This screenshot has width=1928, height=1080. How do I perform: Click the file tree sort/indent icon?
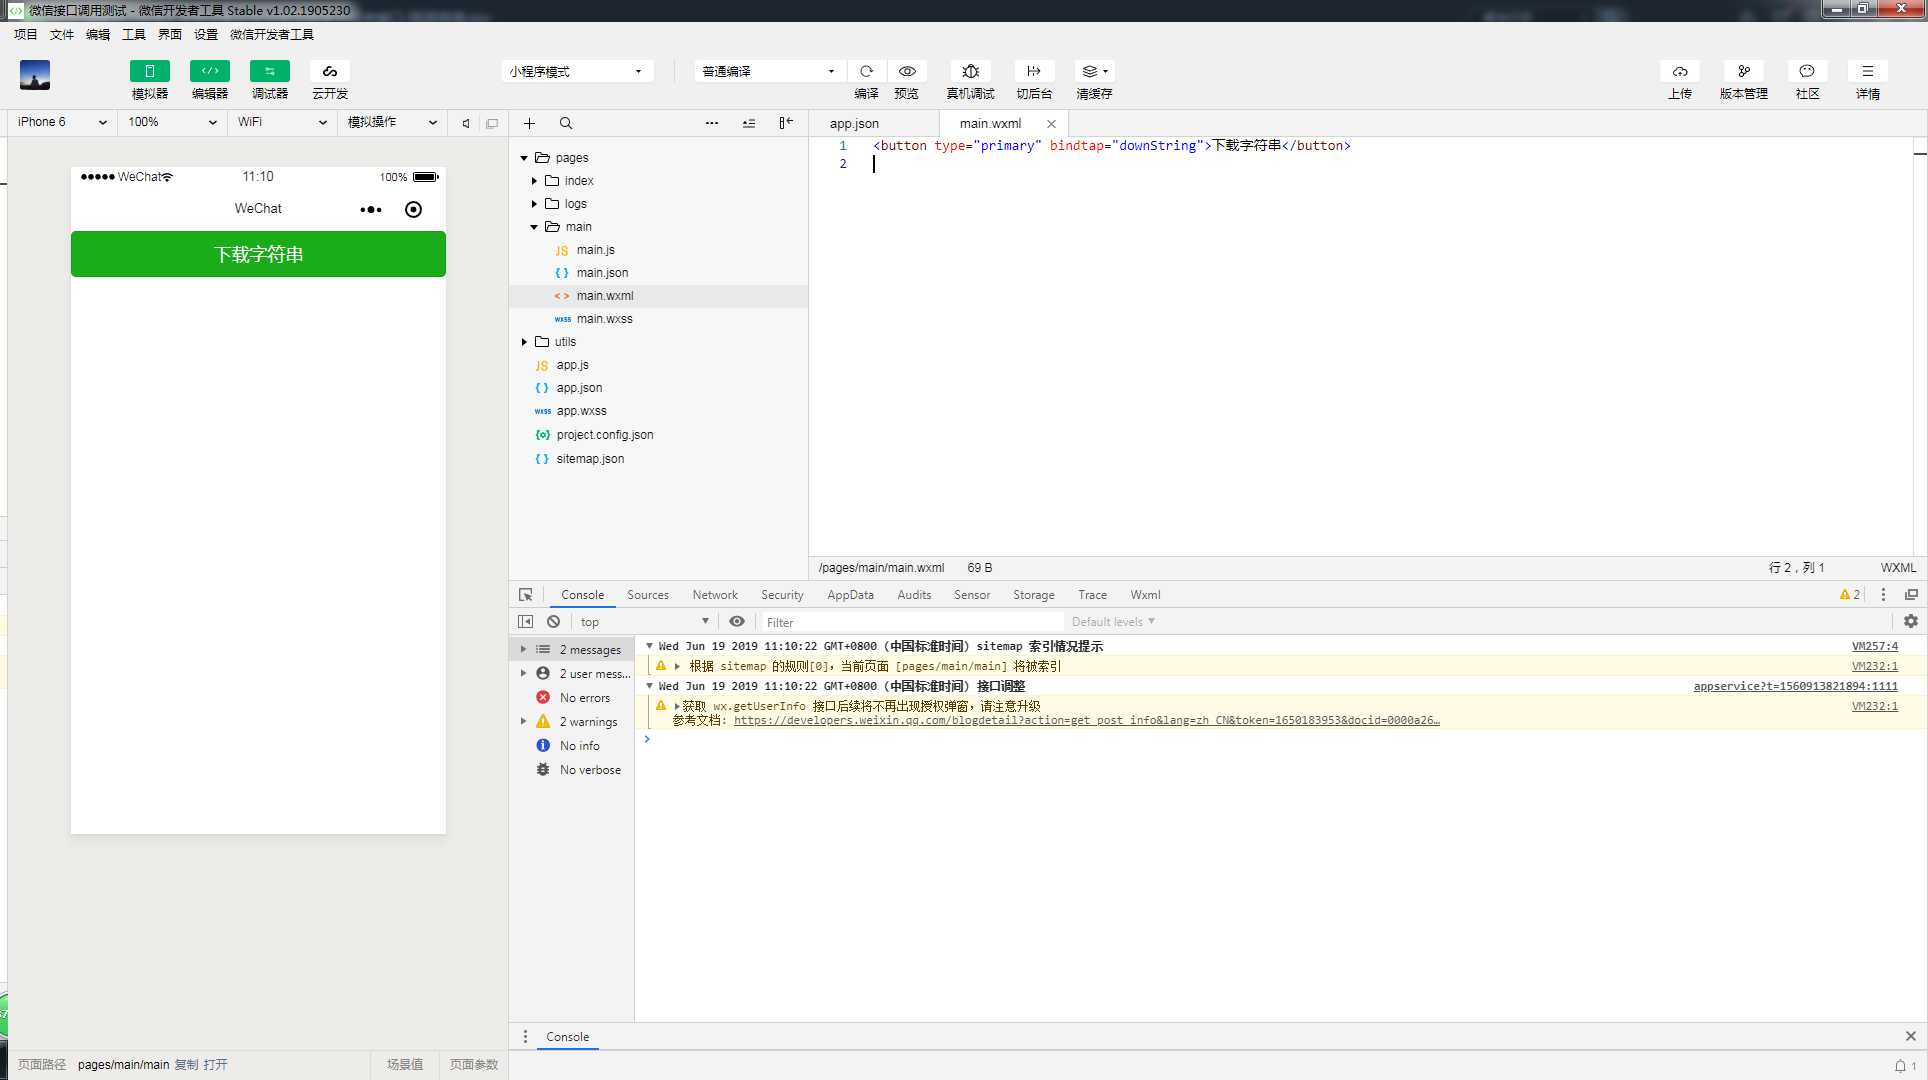pos(749,123)
